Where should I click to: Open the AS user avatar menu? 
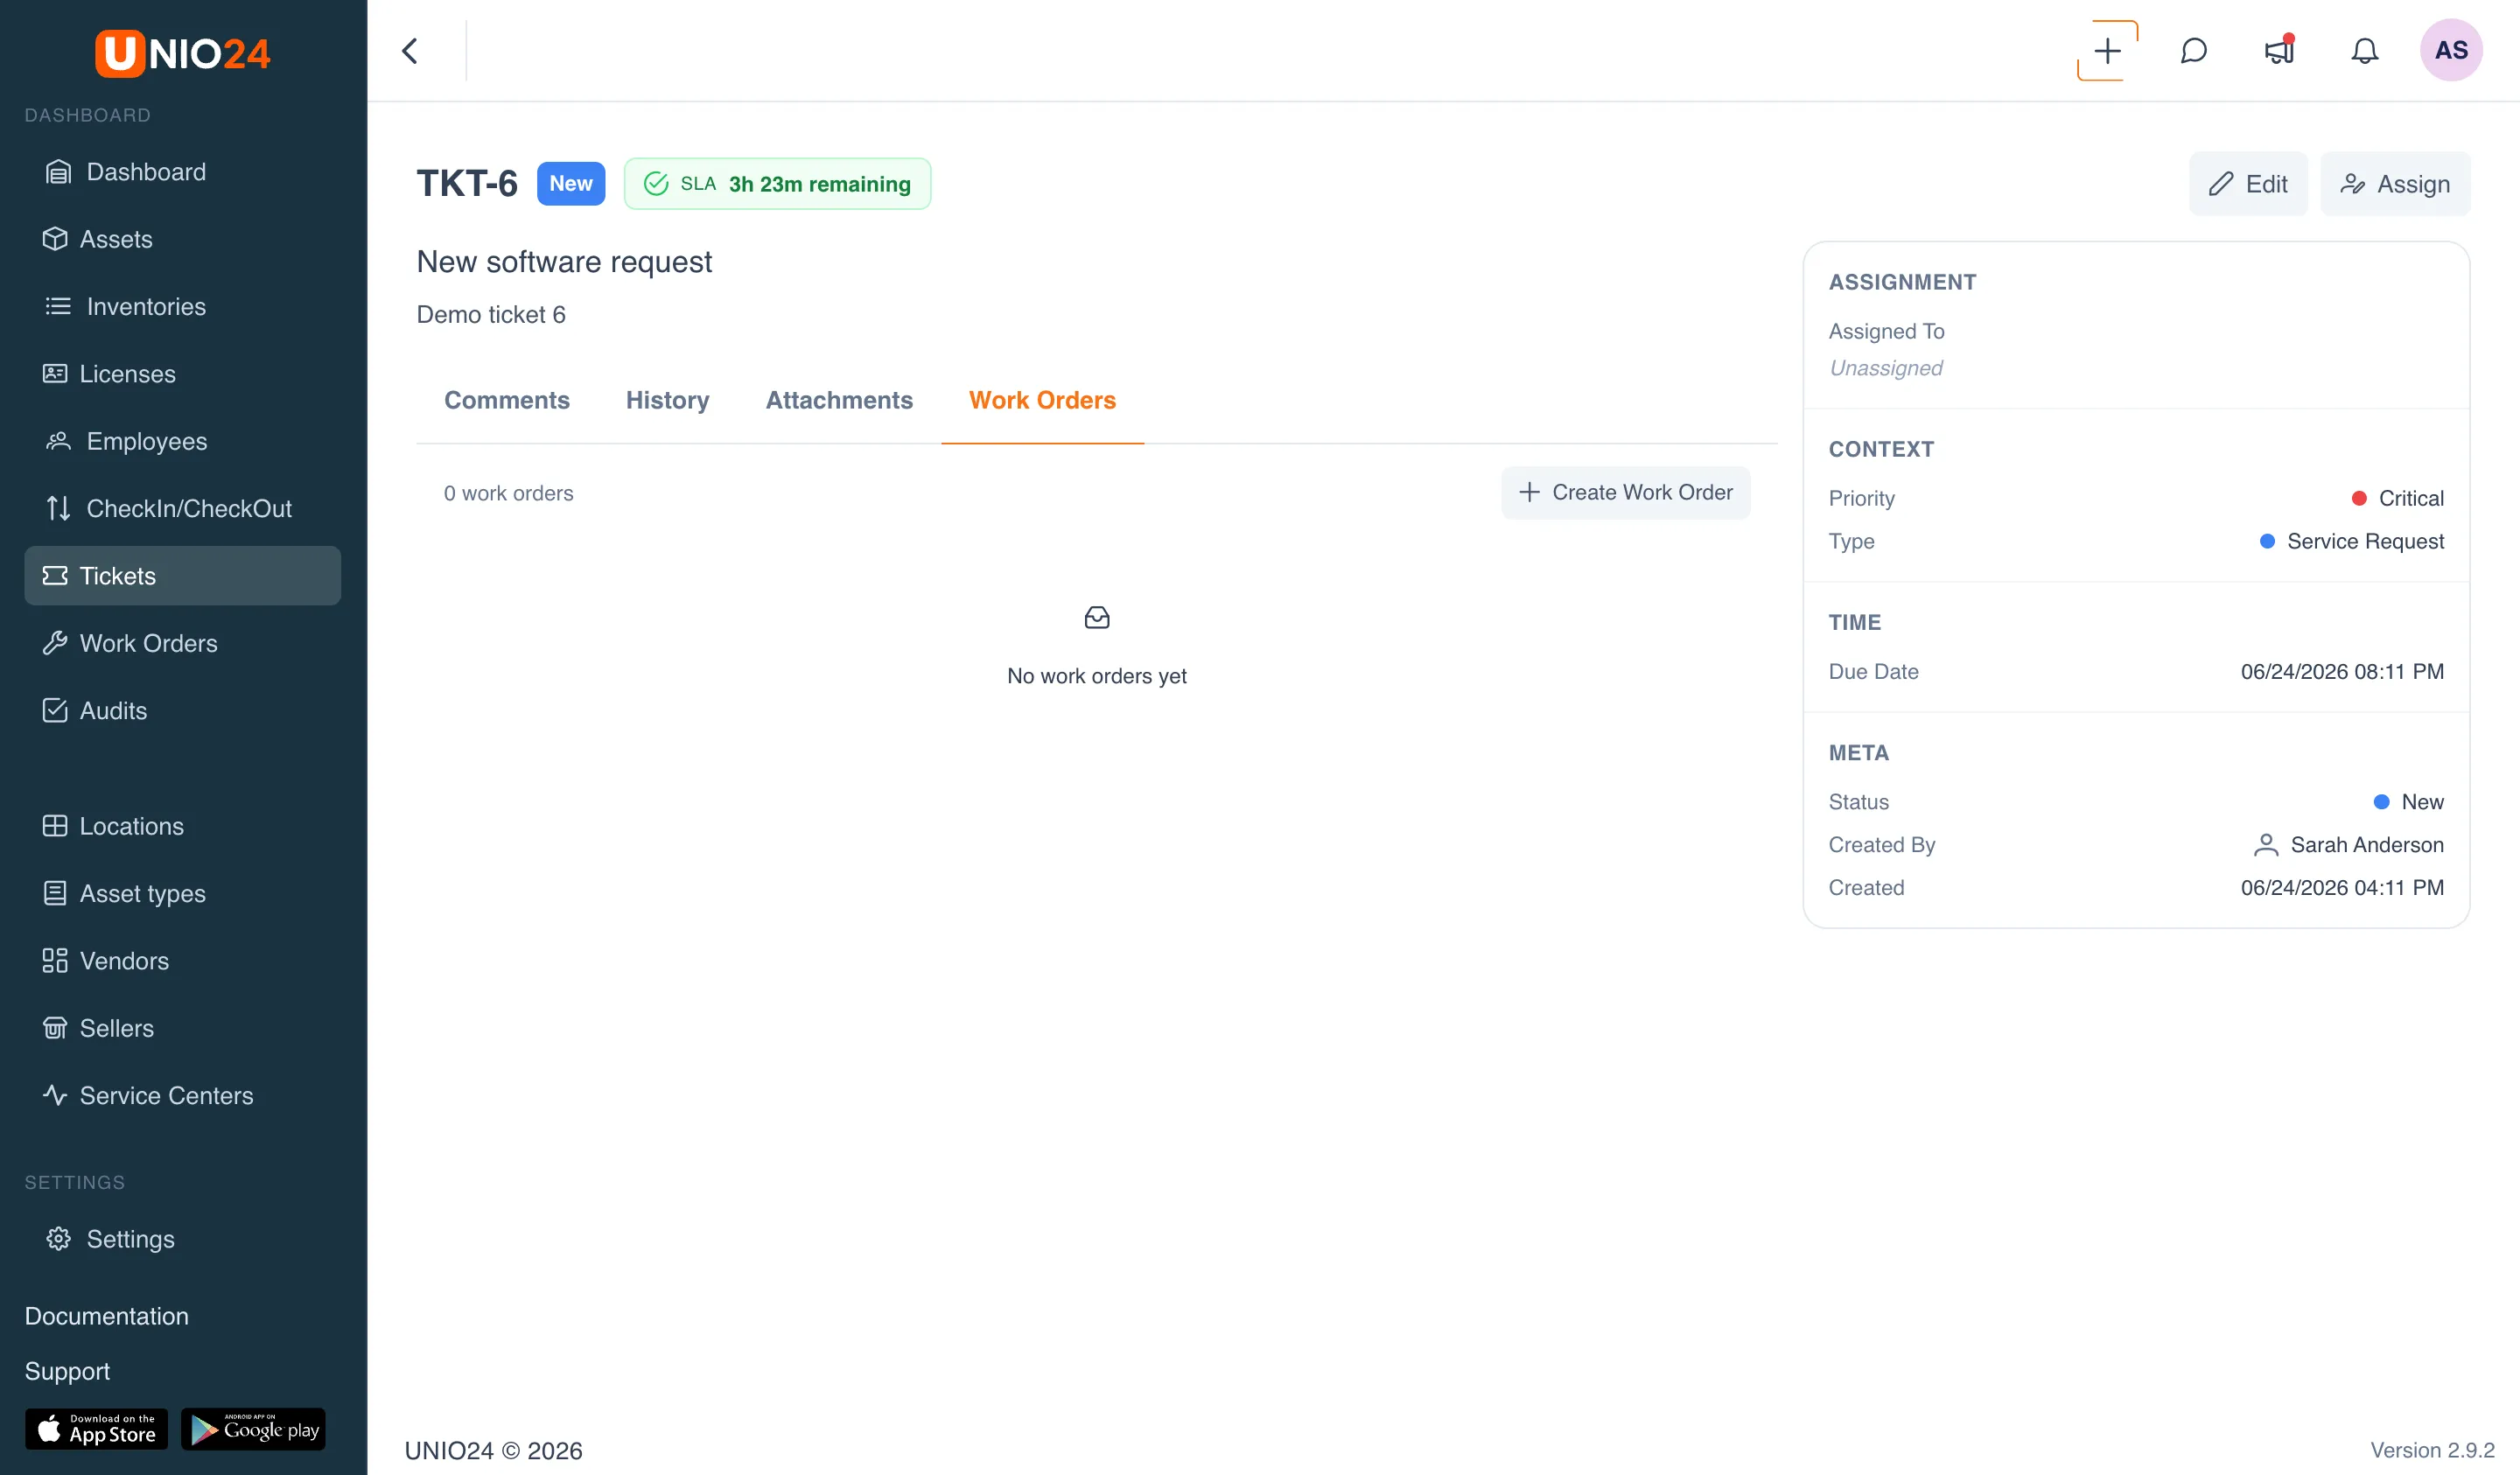(2450, 51)
